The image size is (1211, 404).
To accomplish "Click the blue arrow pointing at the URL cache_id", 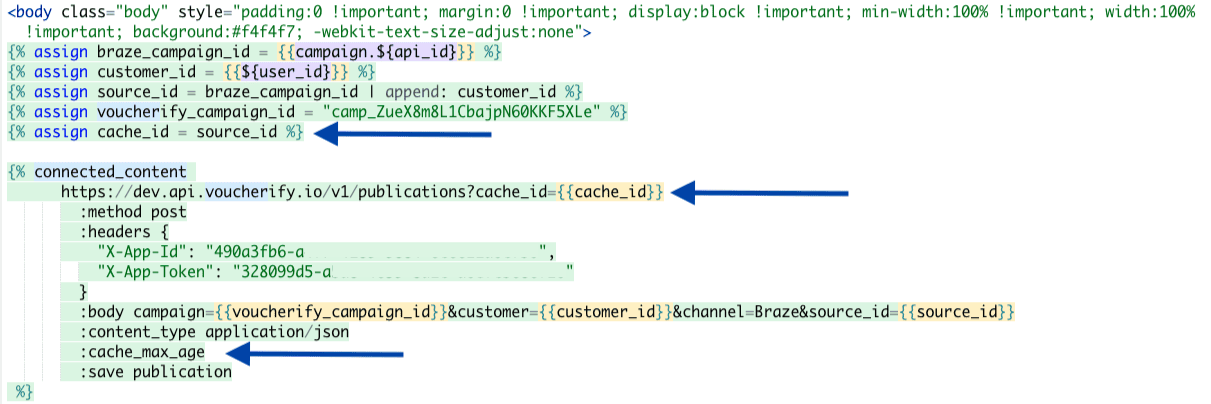I will [x=760, y=192].
